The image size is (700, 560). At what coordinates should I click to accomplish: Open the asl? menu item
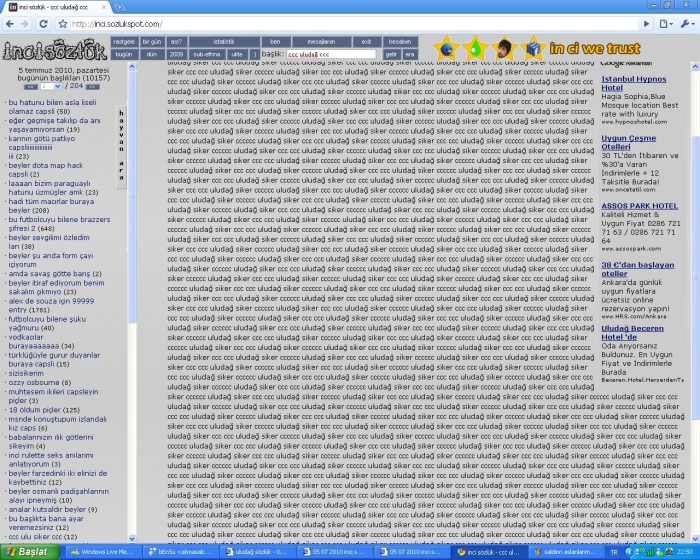point(176,42)
